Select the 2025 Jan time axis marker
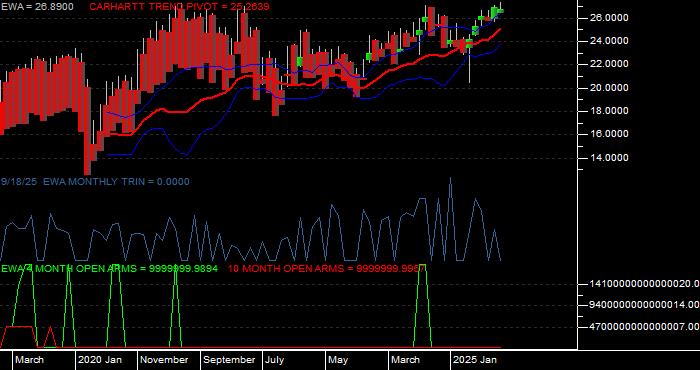This screenshot has height=370, width=700. (x=475, y=360)
